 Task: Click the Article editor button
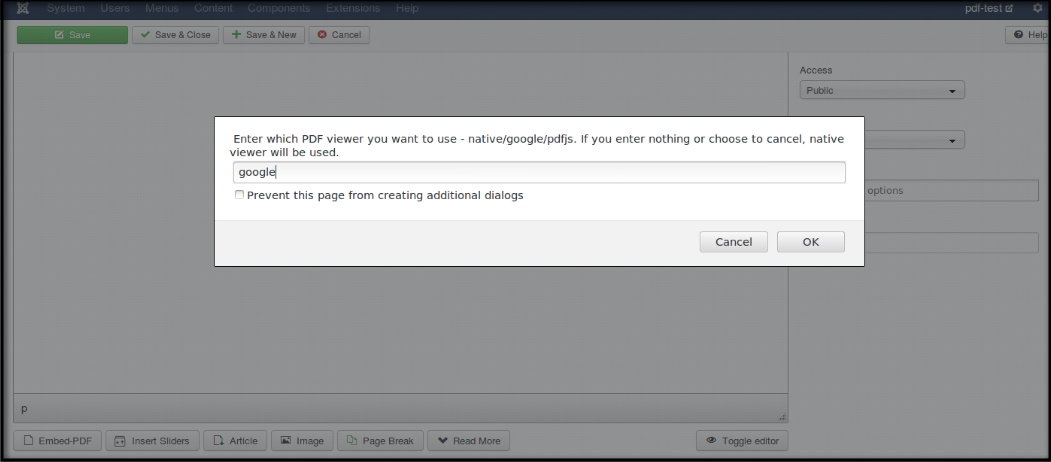(x=235, y=441)
